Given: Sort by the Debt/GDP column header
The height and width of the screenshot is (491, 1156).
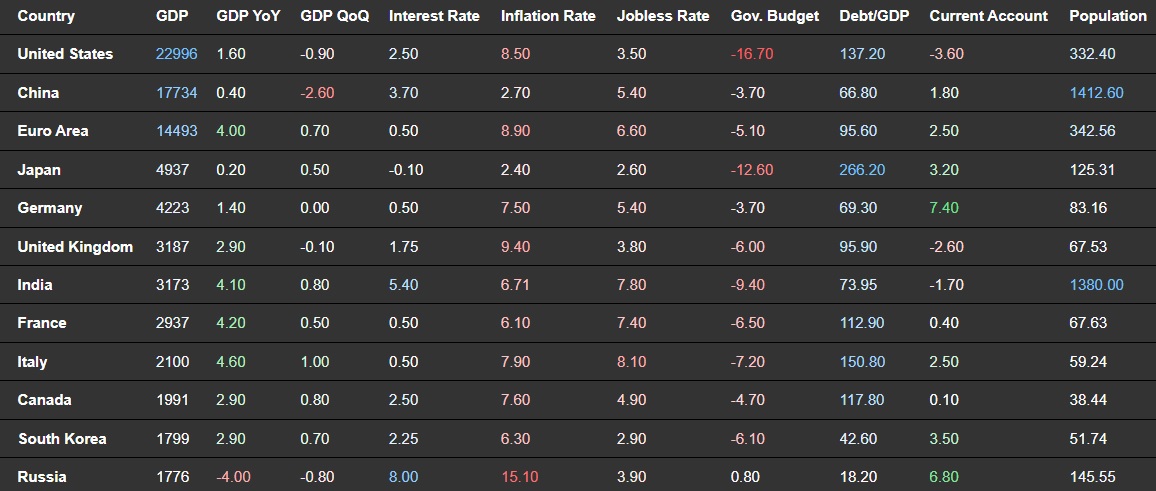Looking at the screenshot, I should [x=874, y=15].
